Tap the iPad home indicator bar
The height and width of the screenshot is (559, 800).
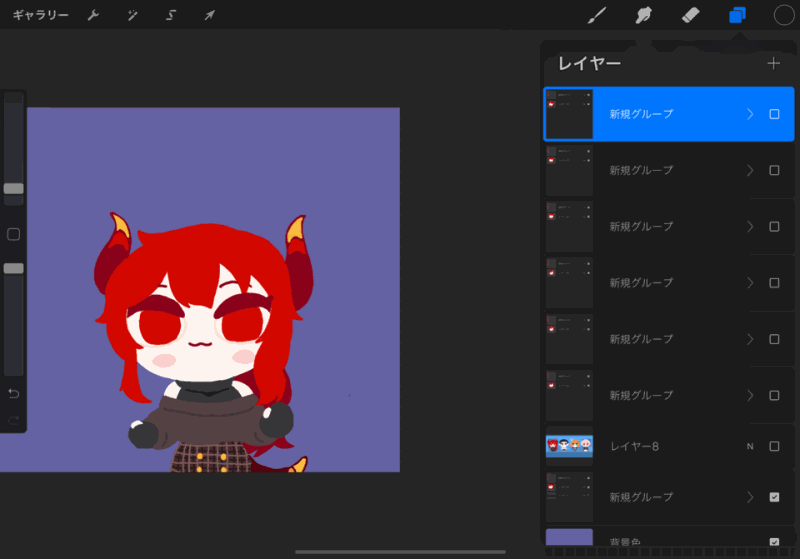point(401,552)
